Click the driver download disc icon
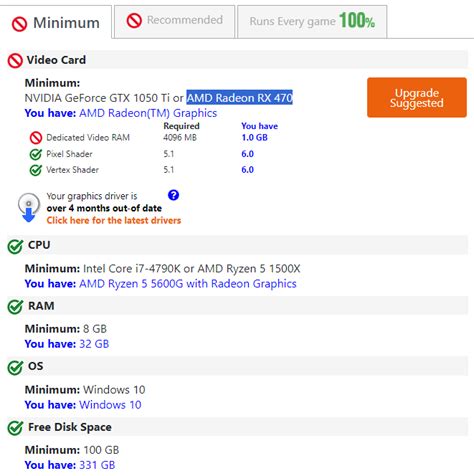474x476 pixels. (x=29, y=207)
